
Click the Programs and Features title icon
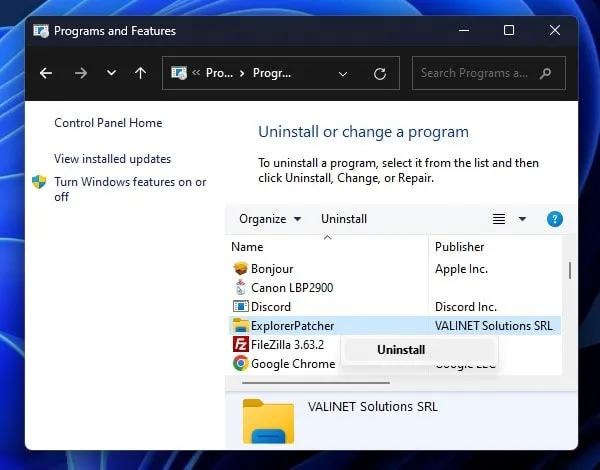pos(41,31)
